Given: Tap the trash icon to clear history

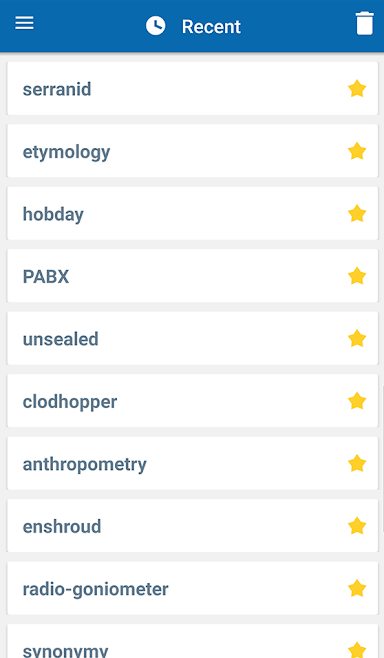Looking at the screenshot, I should [x=364, y=24].
